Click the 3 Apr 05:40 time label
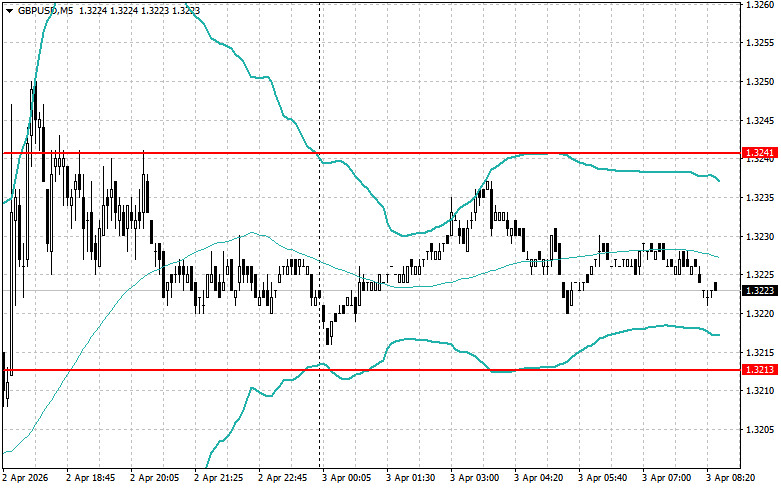The image size is (781, 489). coord(603,478)
